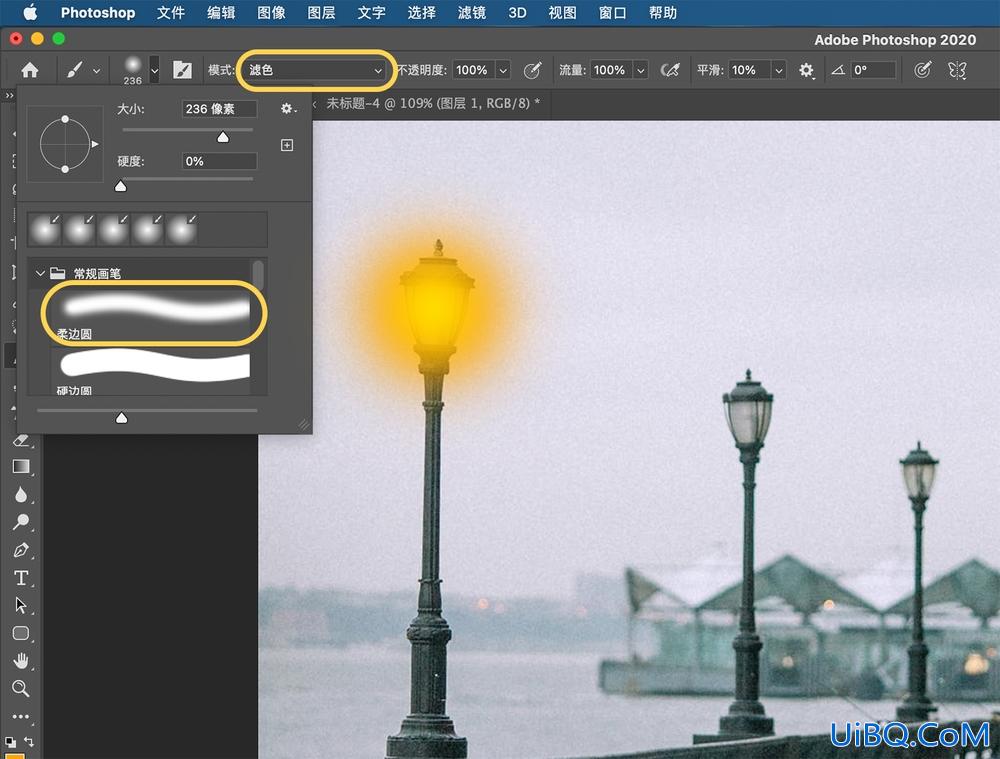Screen dimensions: 1000x759
Task: Click the 大小 brush size field
Action: tap(219, 109)
